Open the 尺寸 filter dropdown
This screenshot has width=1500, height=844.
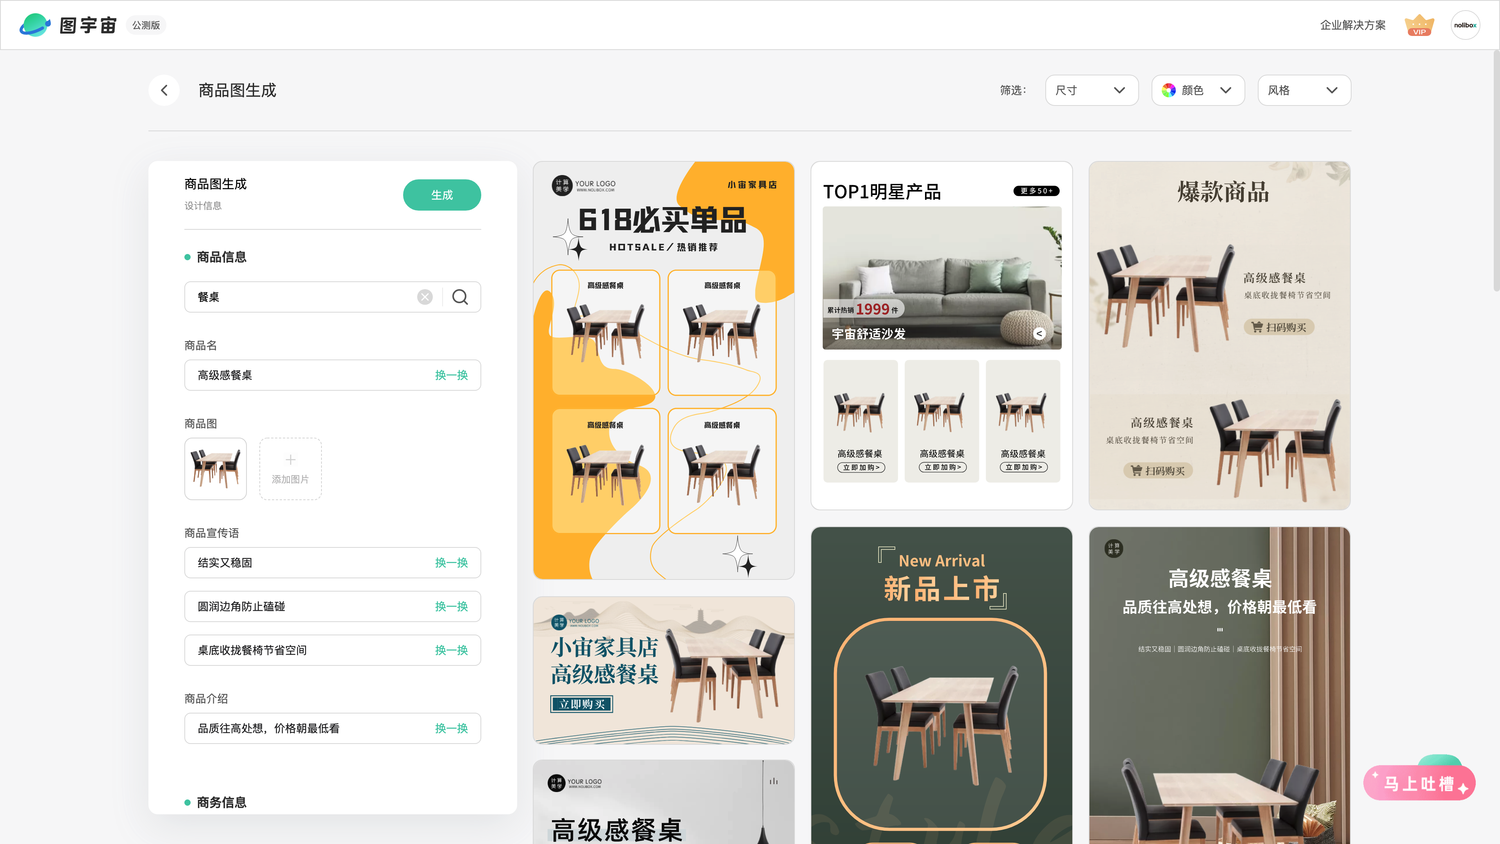pyautogui.click(x=1091, y=90)
